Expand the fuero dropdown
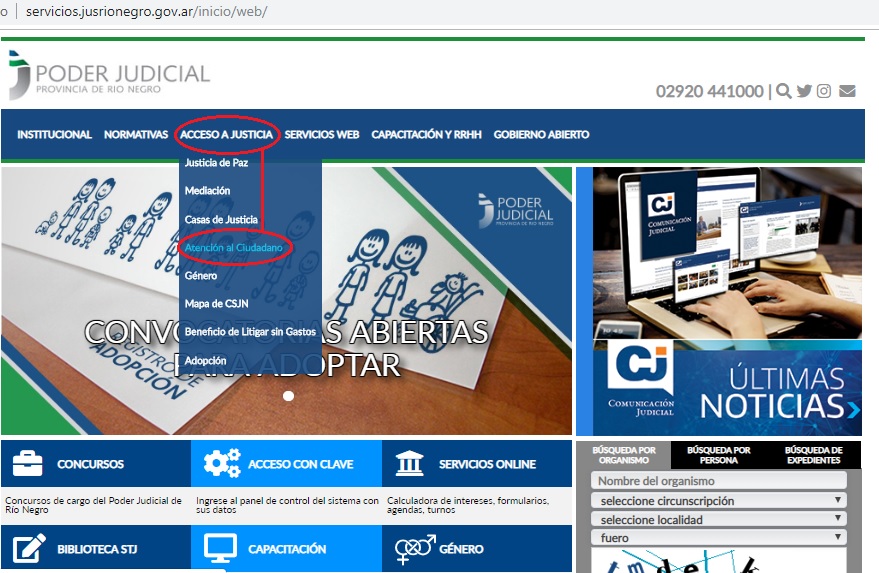The image size is (879, 573). [x=719, y=538]
